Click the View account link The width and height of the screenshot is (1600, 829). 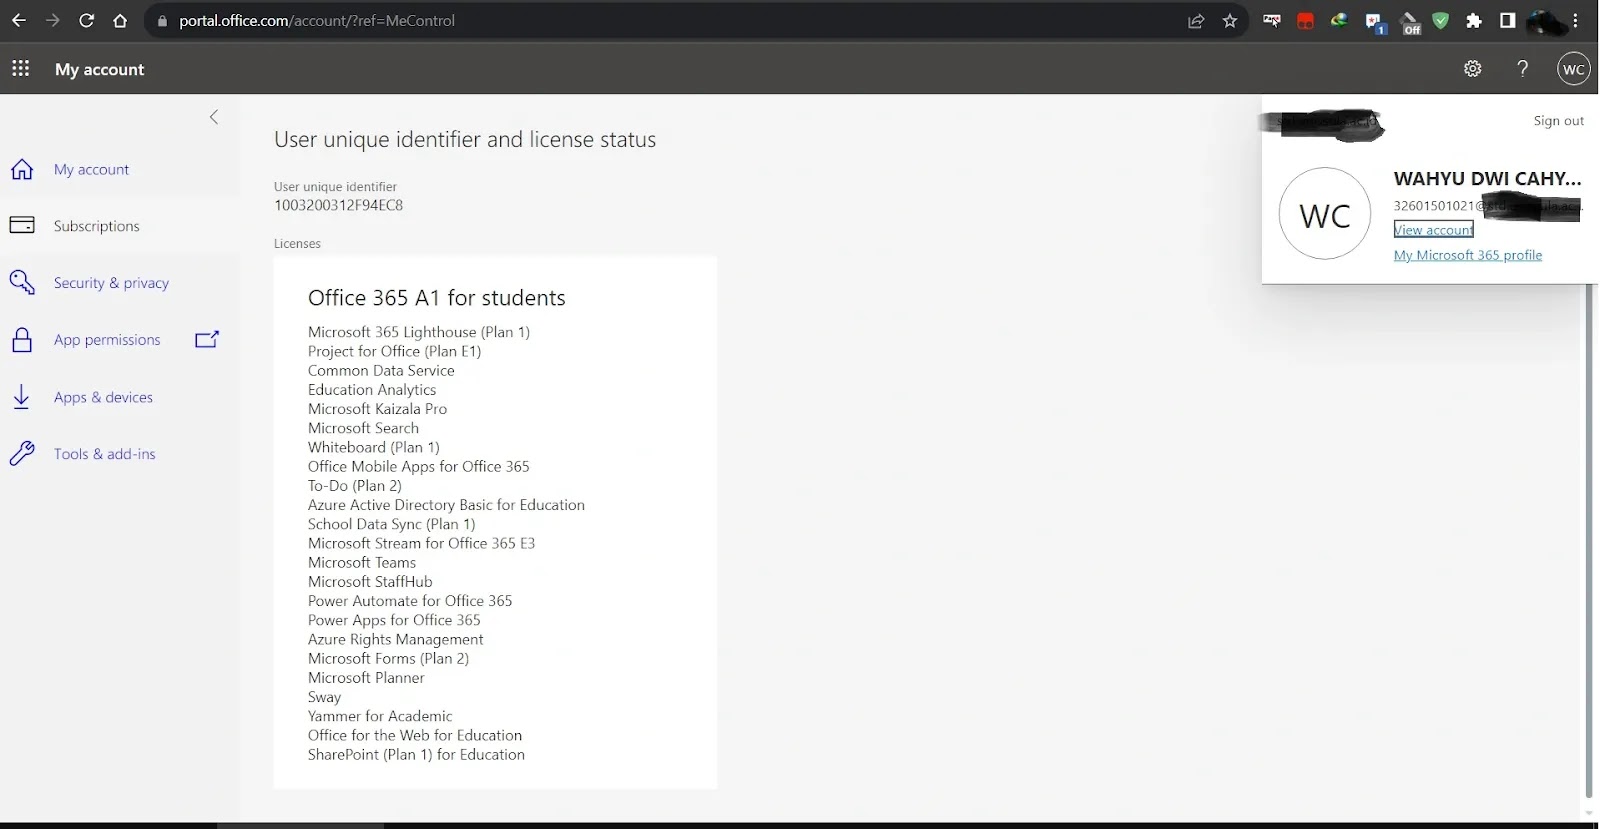click(1433, 230)
